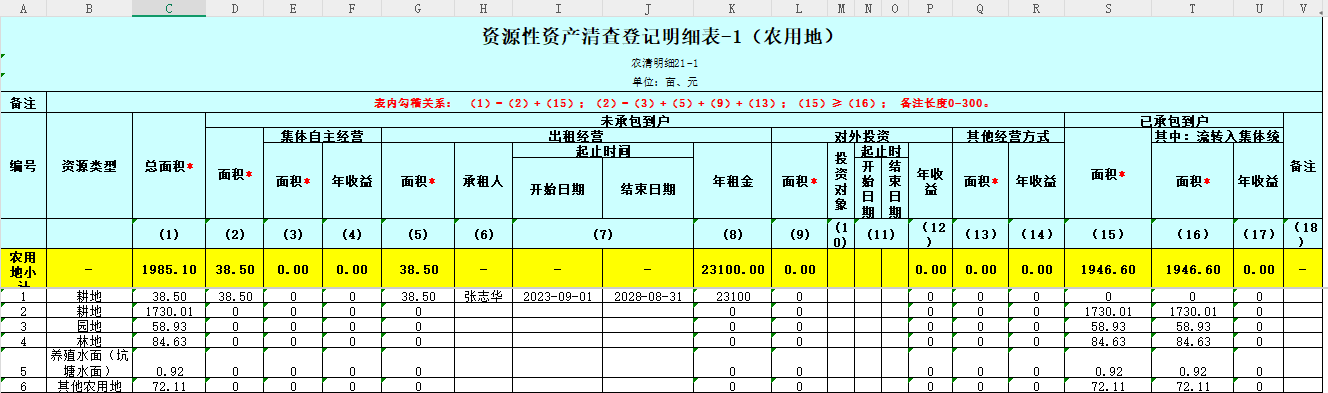Select the end date cell 2028-08-31
The width and height of the screenshot is (1328, 393).
647,297
